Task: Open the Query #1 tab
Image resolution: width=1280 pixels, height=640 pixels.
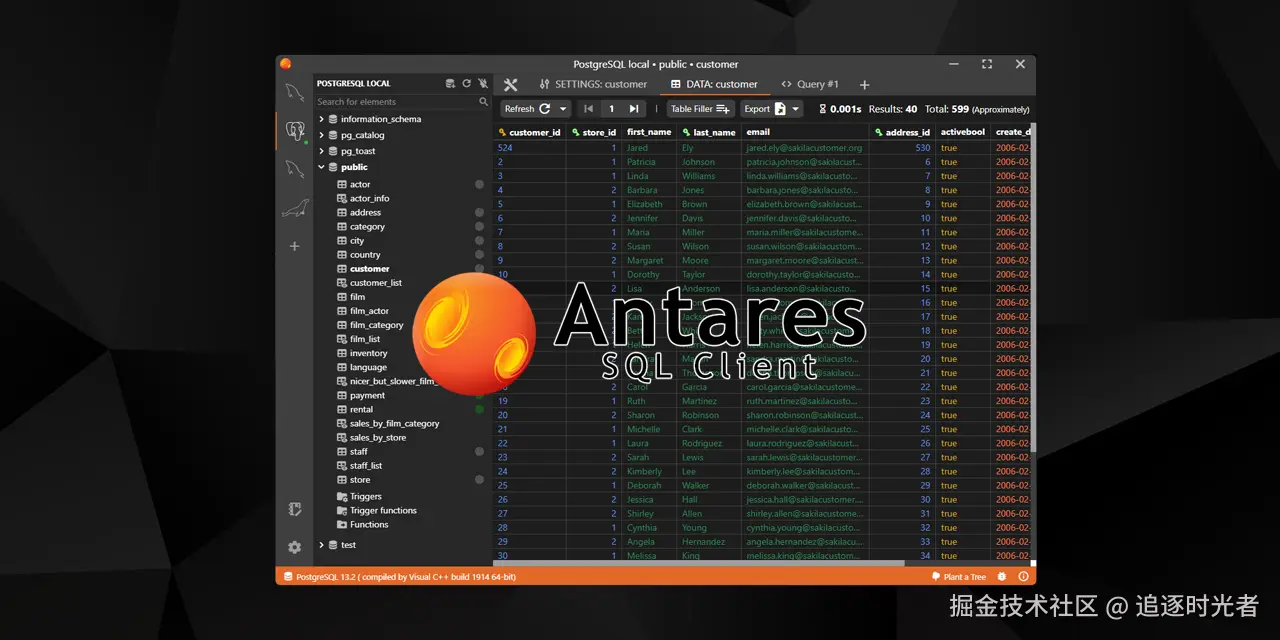Action: click(810, 85)
